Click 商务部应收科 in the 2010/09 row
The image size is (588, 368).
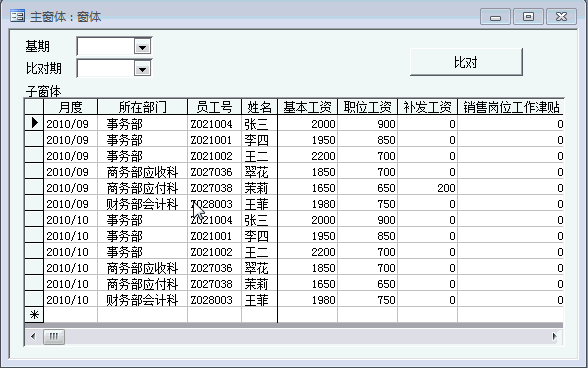[142, 172]
